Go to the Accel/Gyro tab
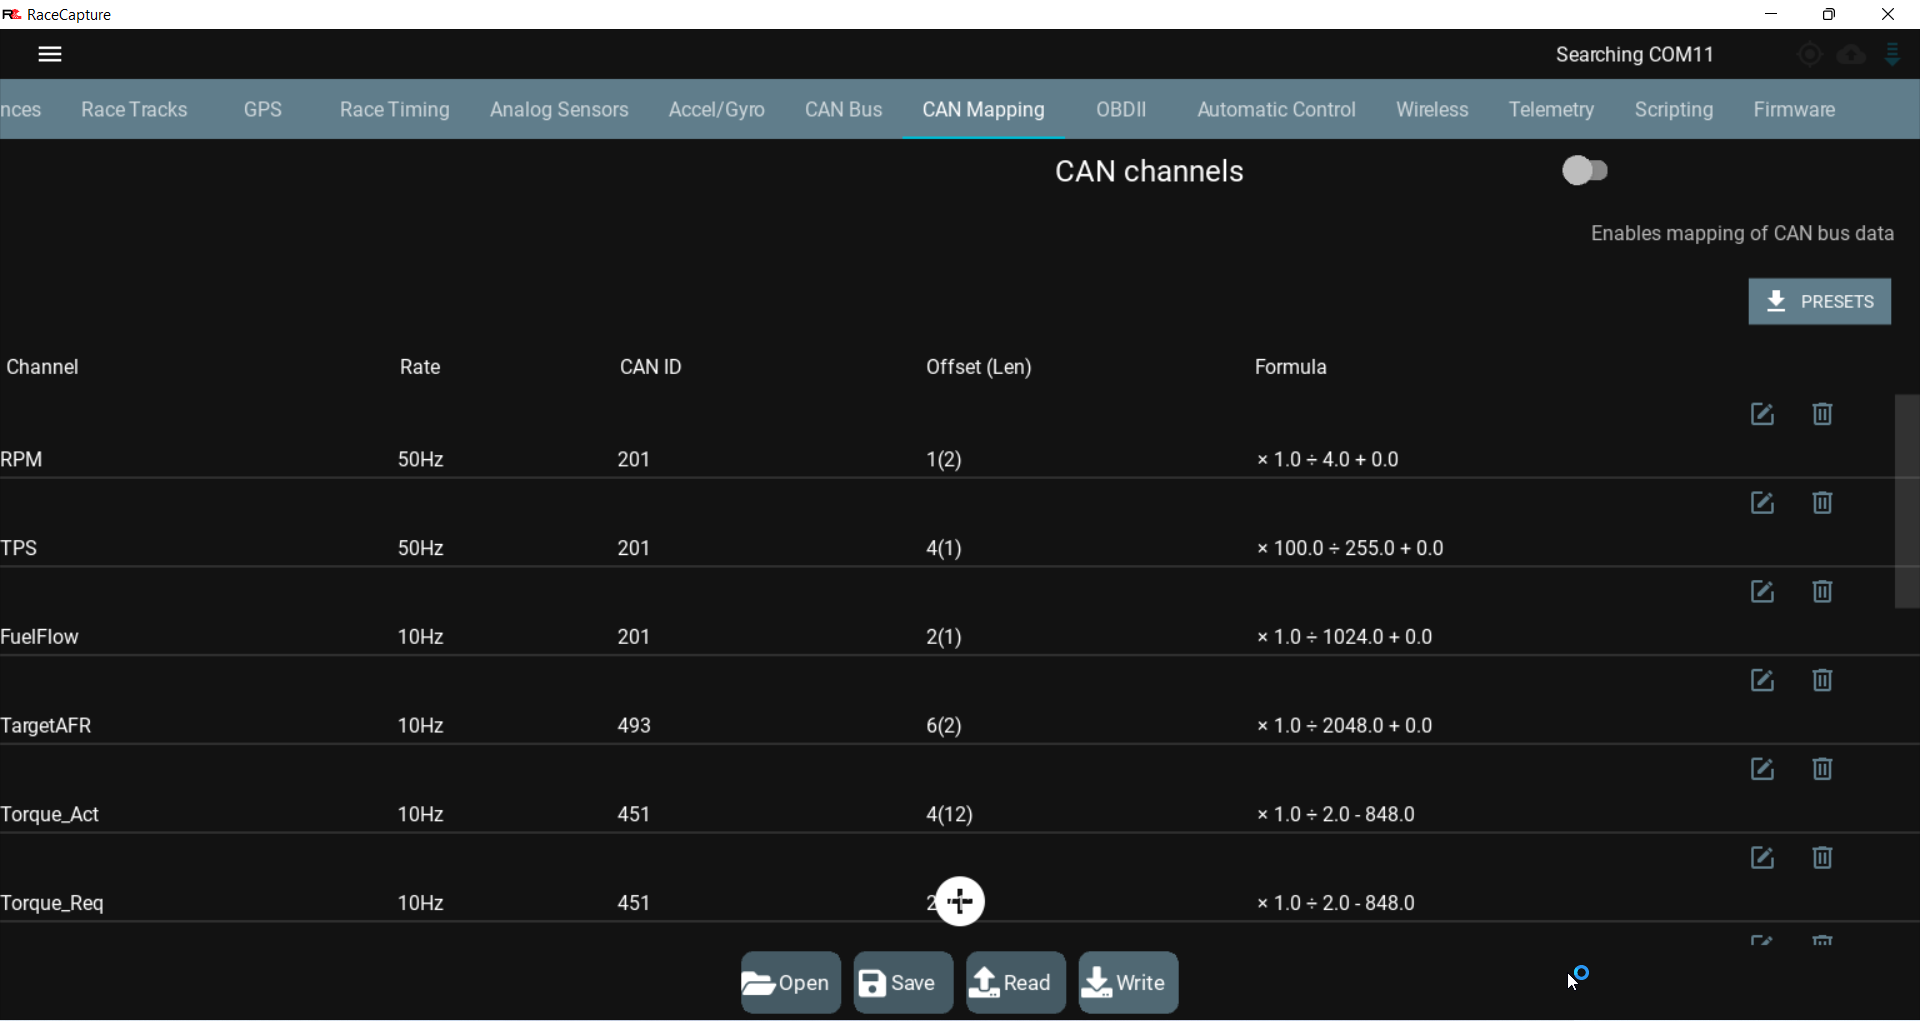This screenshot has height=1021, width=1920. click(x=717, y=109)
